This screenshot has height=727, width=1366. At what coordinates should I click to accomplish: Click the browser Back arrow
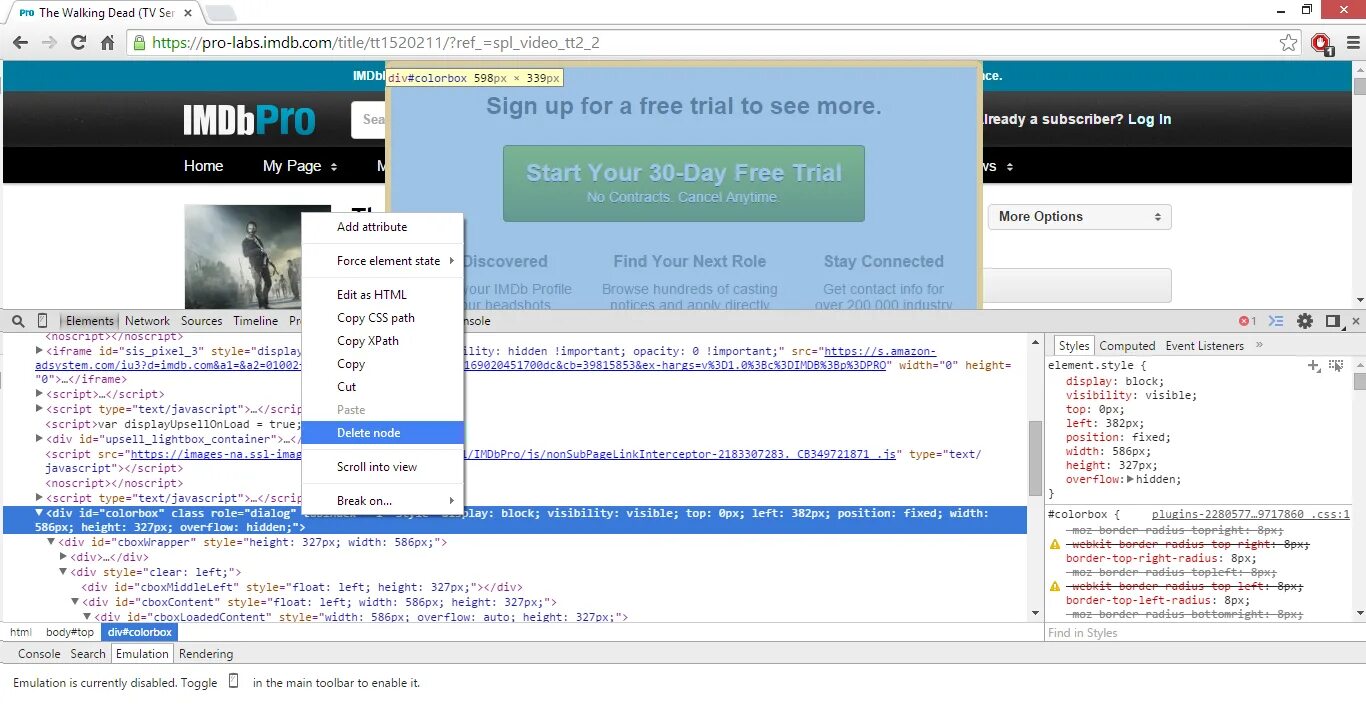(x=20, y=43)
